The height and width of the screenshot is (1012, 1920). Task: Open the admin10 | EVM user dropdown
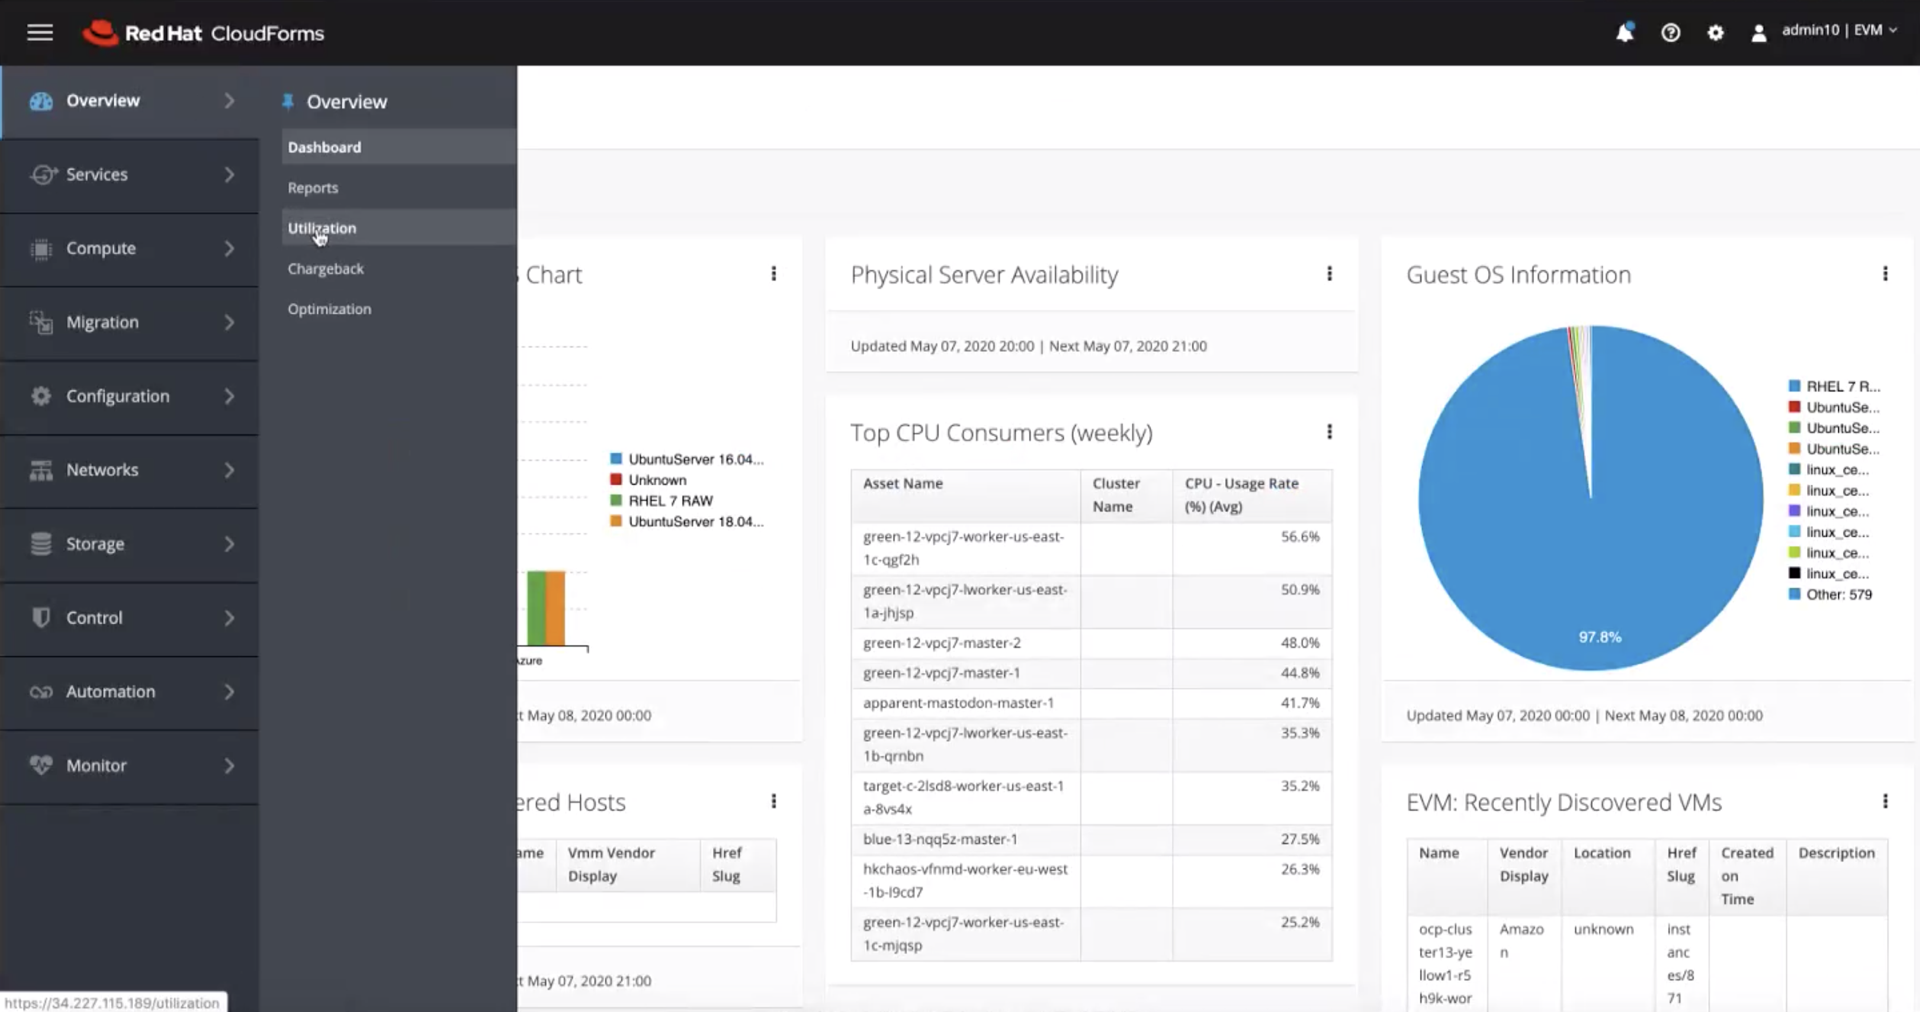[x=1839, y=31]
